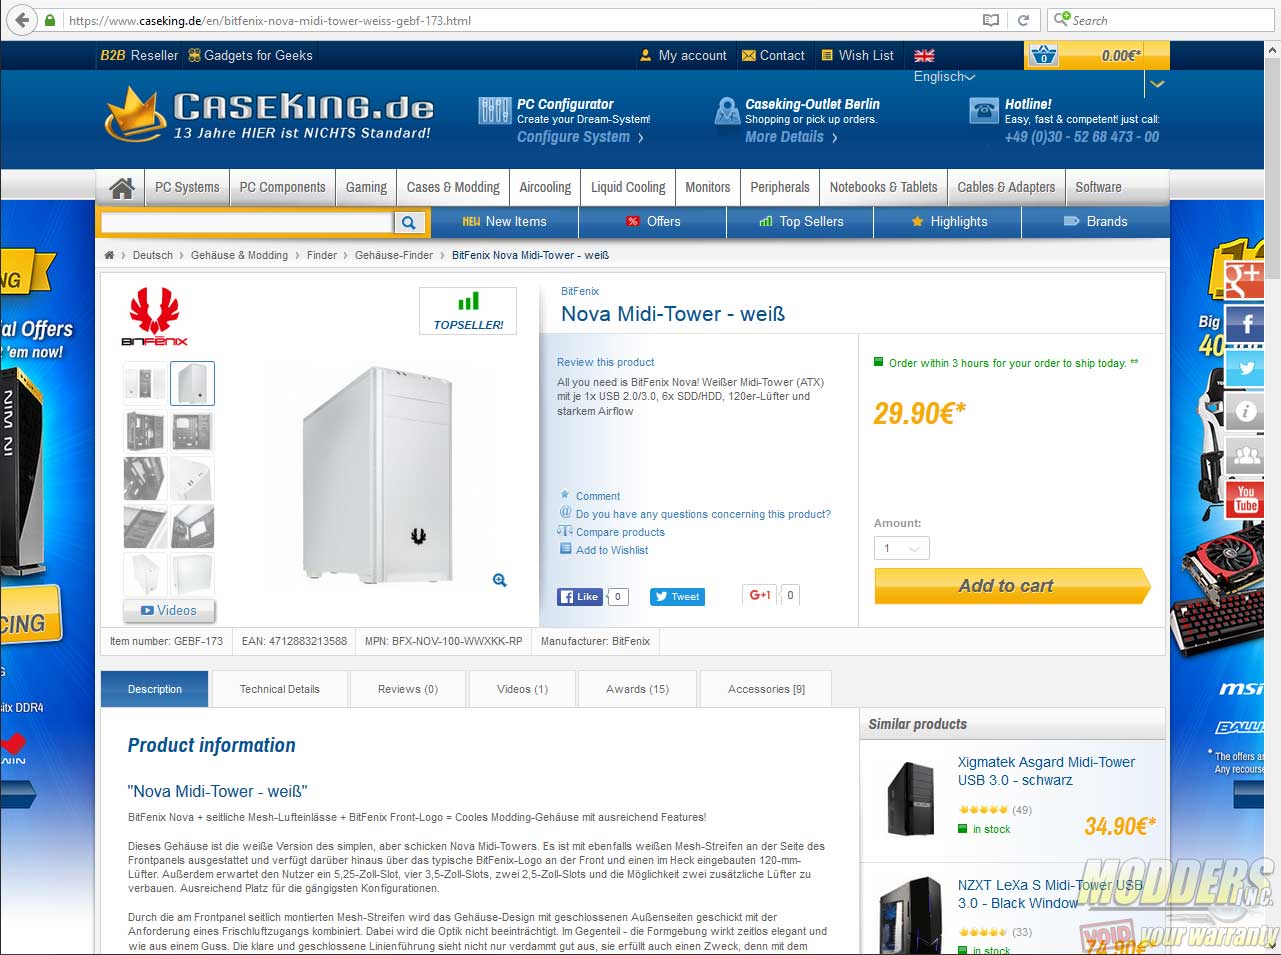Toggle the browser reader view icon
The image size is (1281, 955).
990,20
